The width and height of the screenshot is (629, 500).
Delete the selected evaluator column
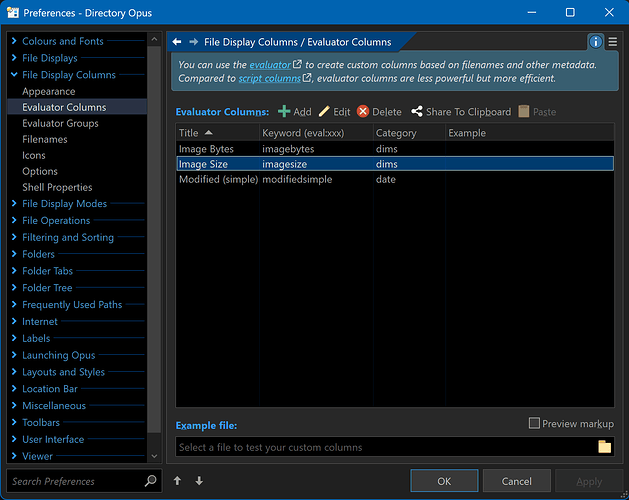pyautogui.click(x=379, y=112)
